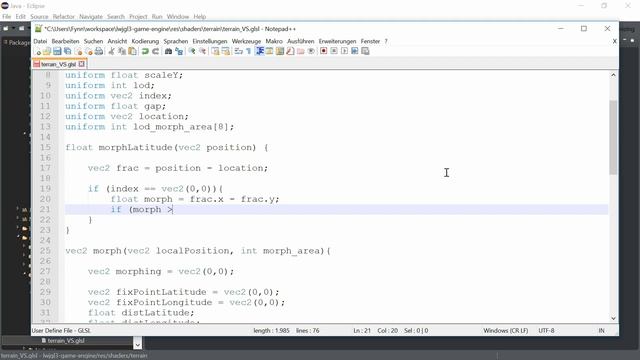Open the Datei menu
Viewport: 640px width, 360px height.
coord(40,41)
